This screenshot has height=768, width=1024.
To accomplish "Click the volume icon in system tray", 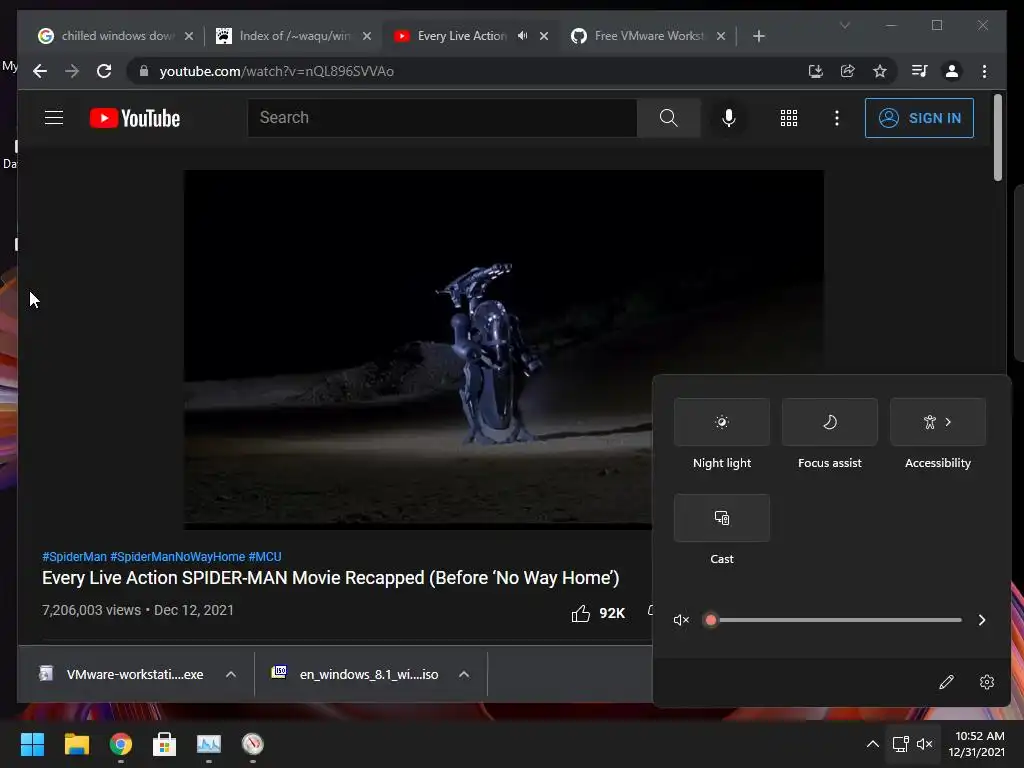I will point(924,744).
